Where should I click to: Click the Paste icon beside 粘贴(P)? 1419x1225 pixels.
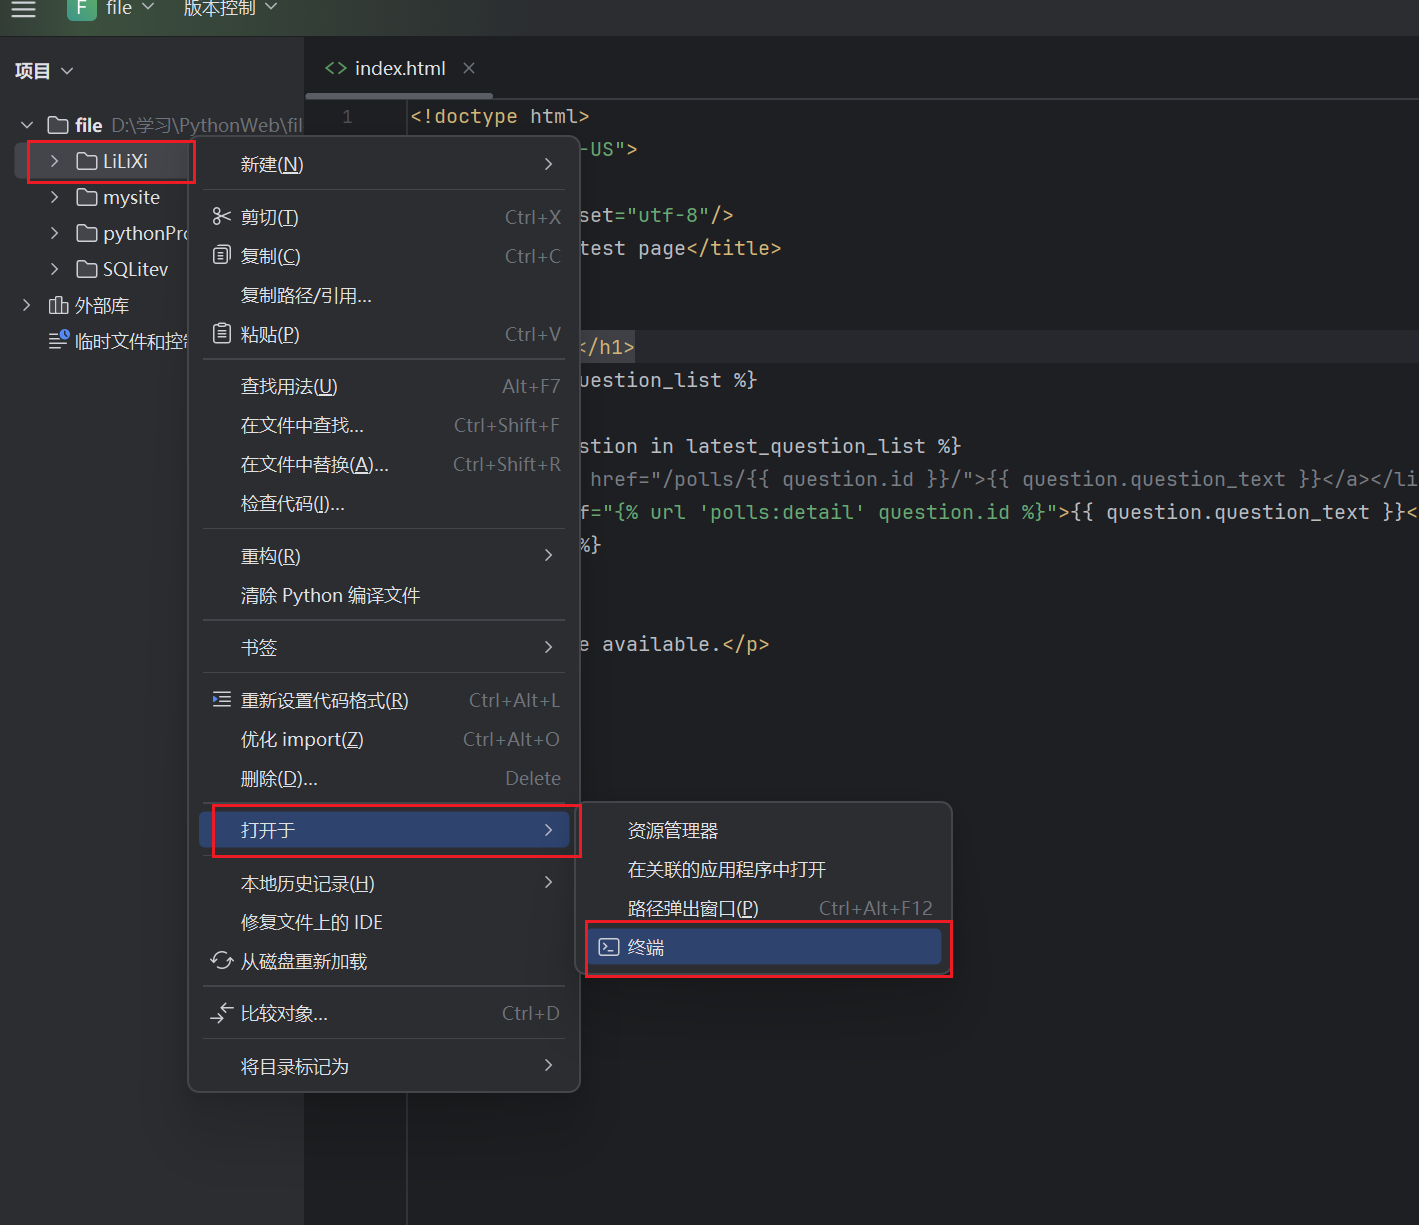click(x=221, y=334)
